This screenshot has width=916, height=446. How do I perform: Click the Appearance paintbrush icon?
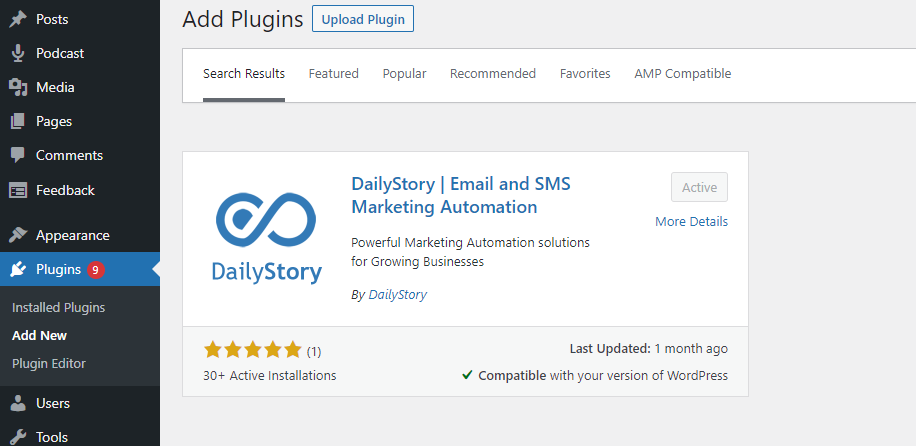pyautogui.click(x=18, y=235)
